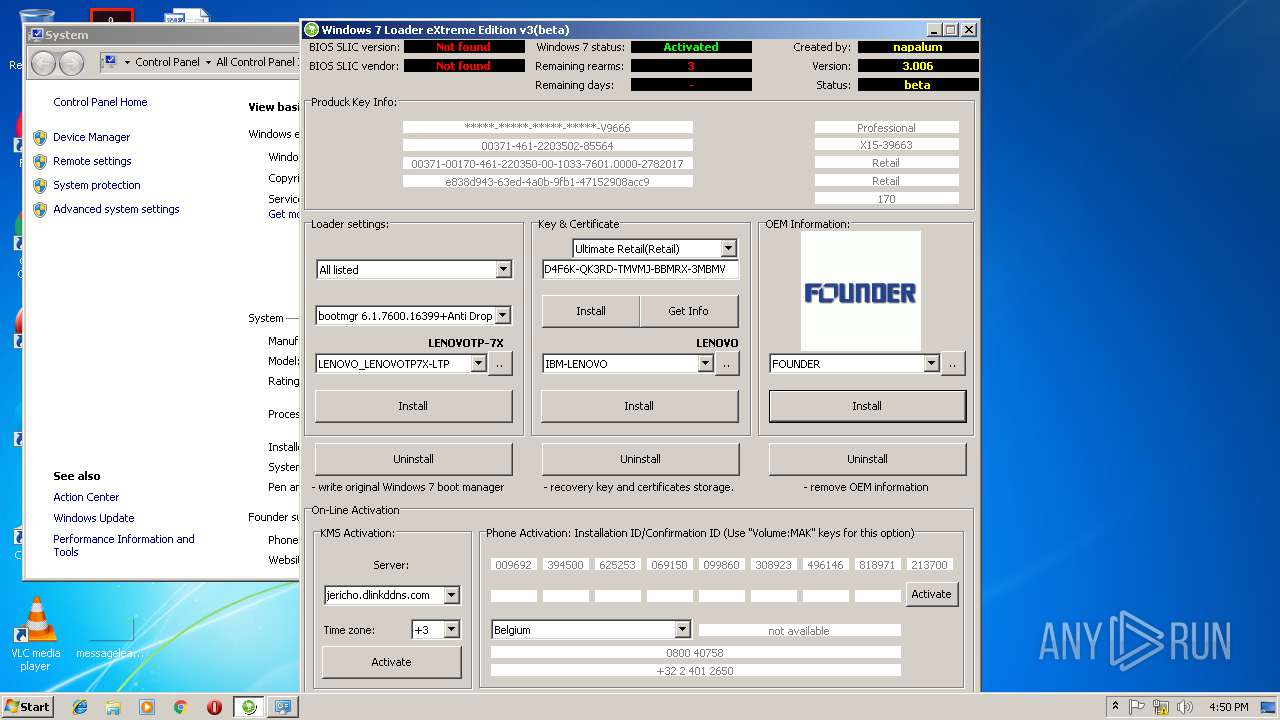This screenshot has height=720, width=1280.
Task: Expand the bootmgr version dropdown
Action: (x=502, y=315)
